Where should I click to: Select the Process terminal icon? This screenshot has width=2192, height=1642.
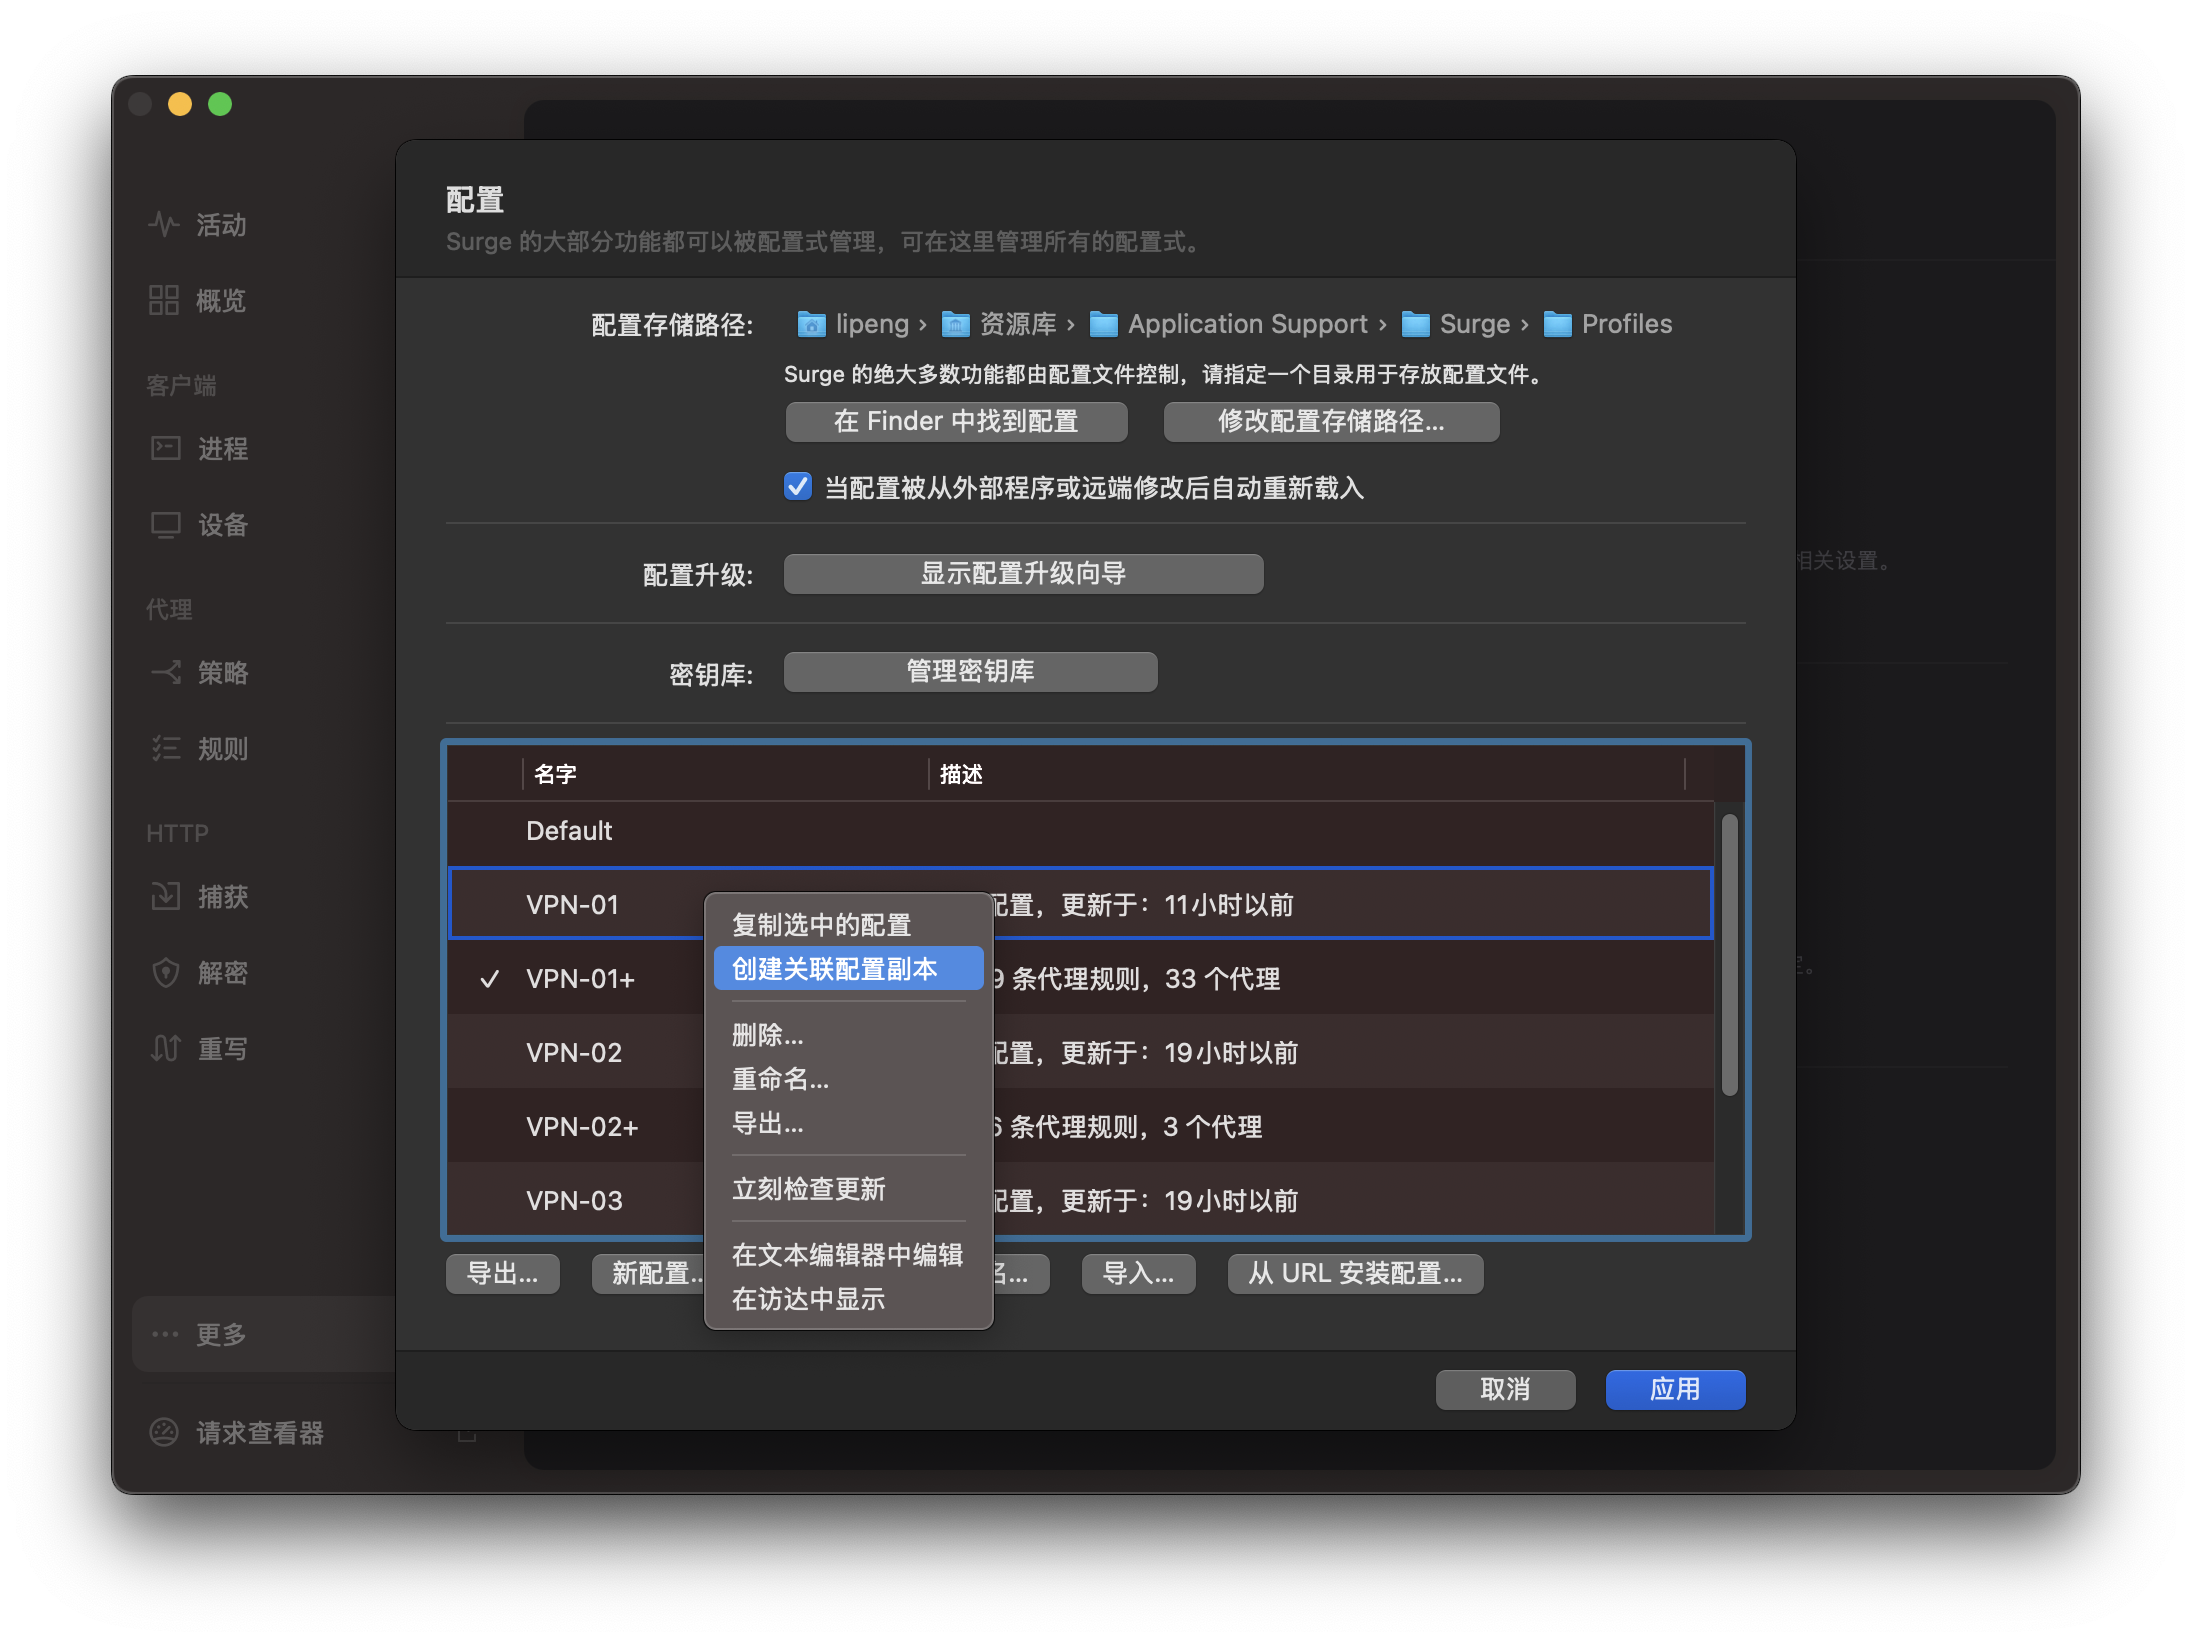click(165, 448)
